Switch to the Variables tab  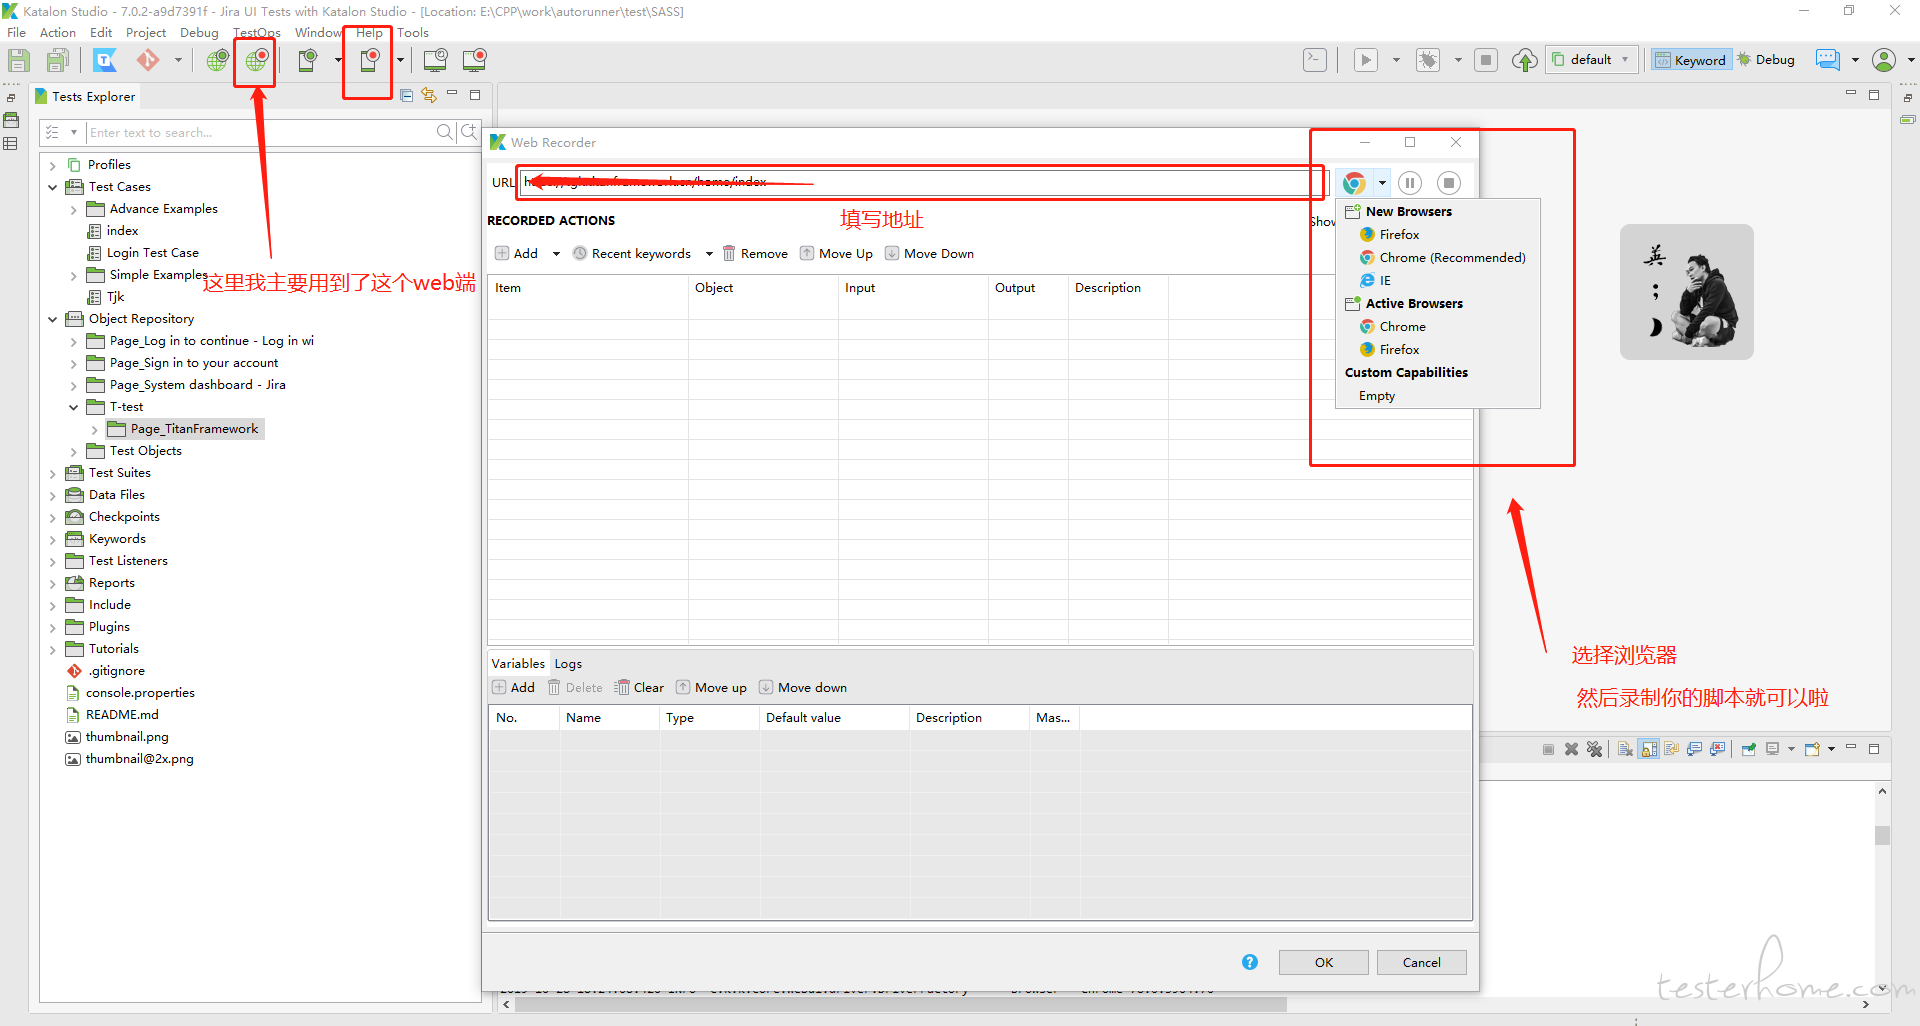coord(518,663)
